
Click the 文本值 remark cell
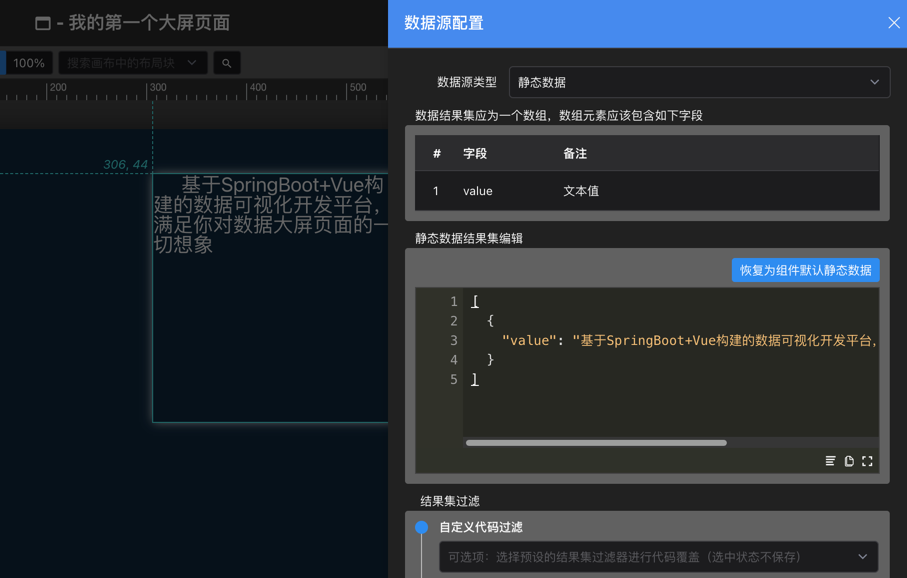(x=581, y=191)
